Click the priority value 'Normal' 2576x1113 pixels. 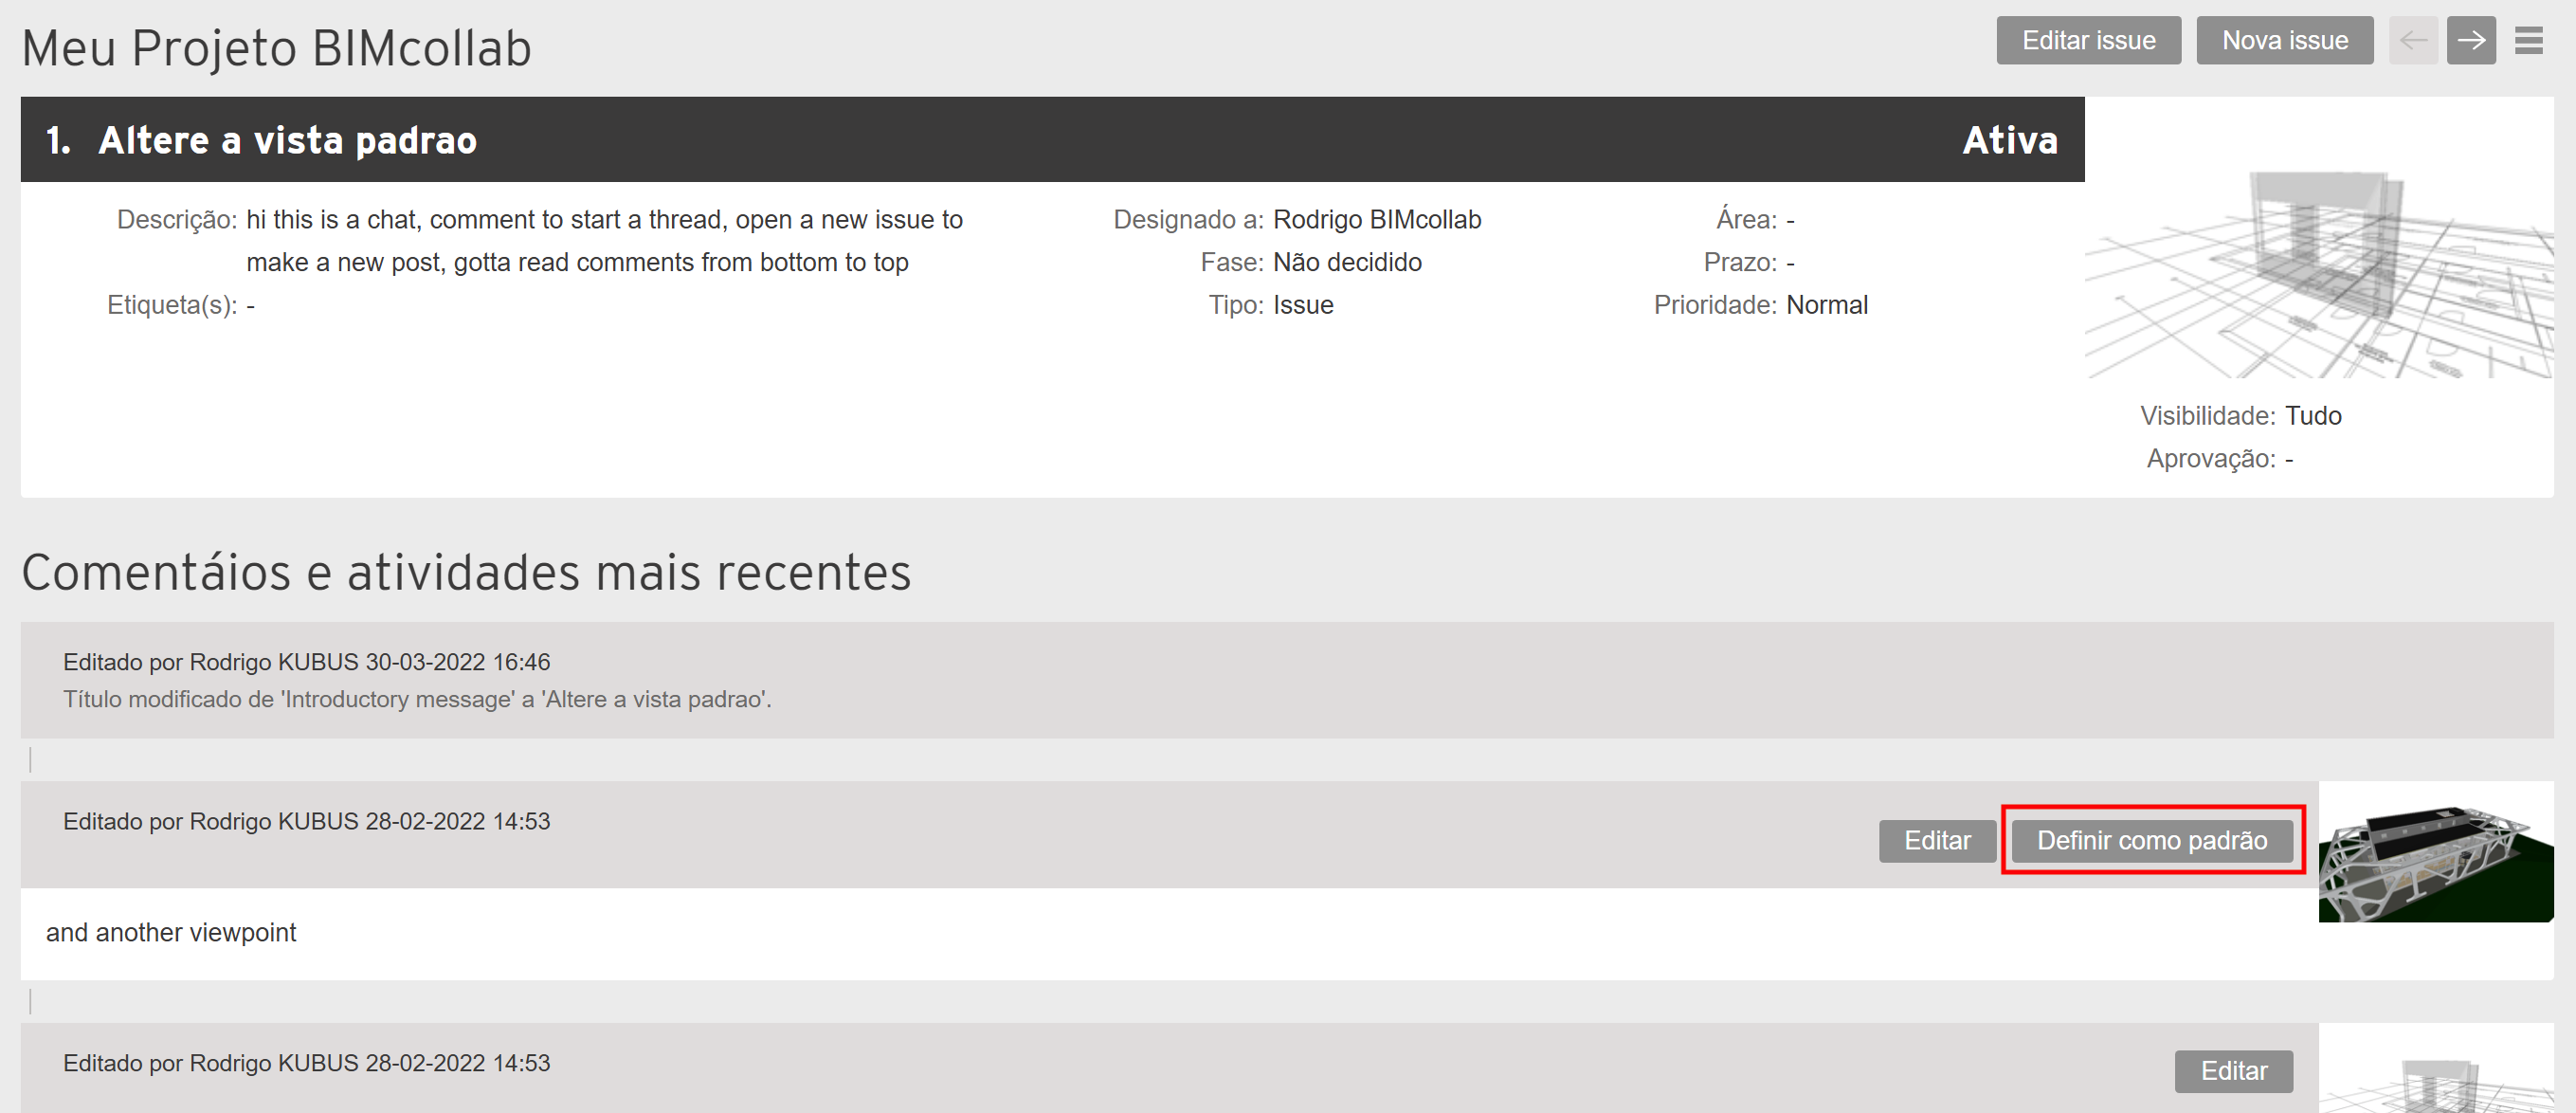[x=1826, y=305]
